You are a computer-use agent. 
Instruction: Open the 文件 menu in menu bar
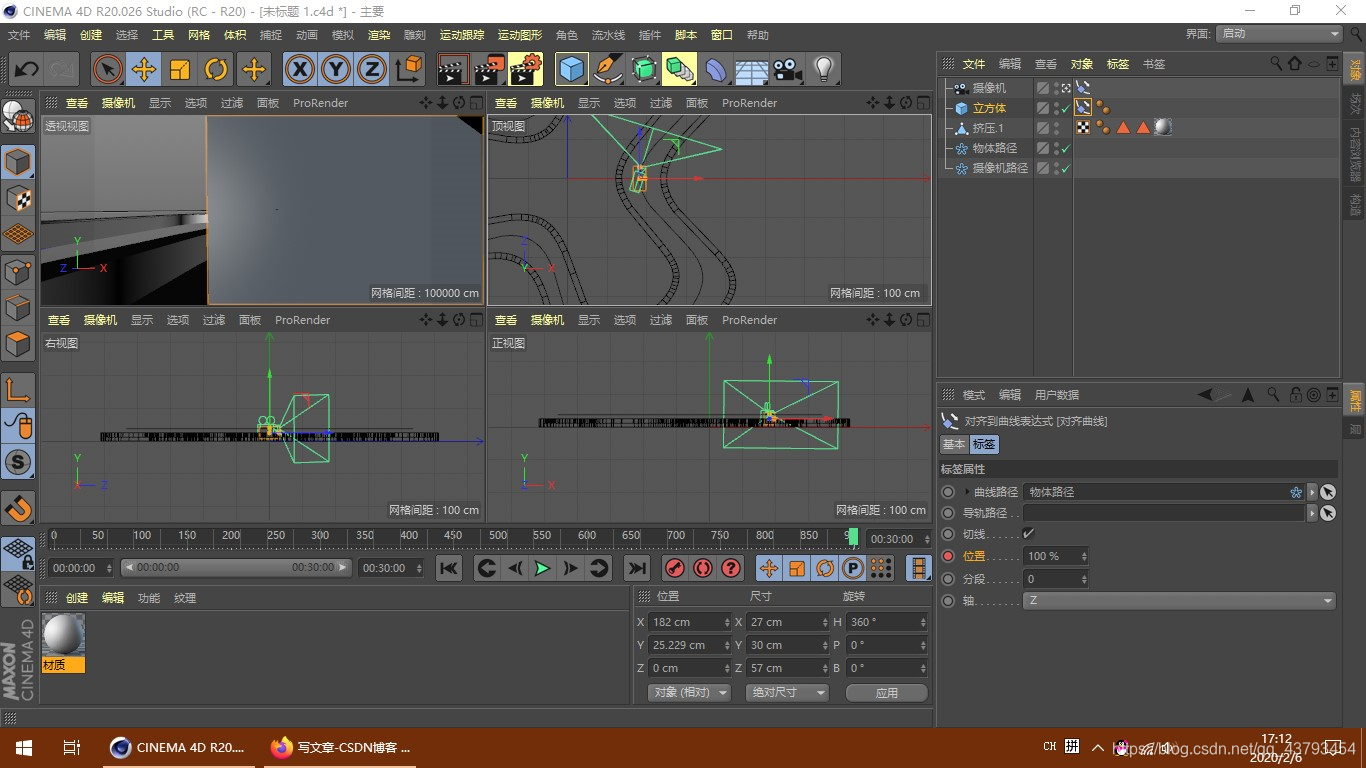coord(19,35)
